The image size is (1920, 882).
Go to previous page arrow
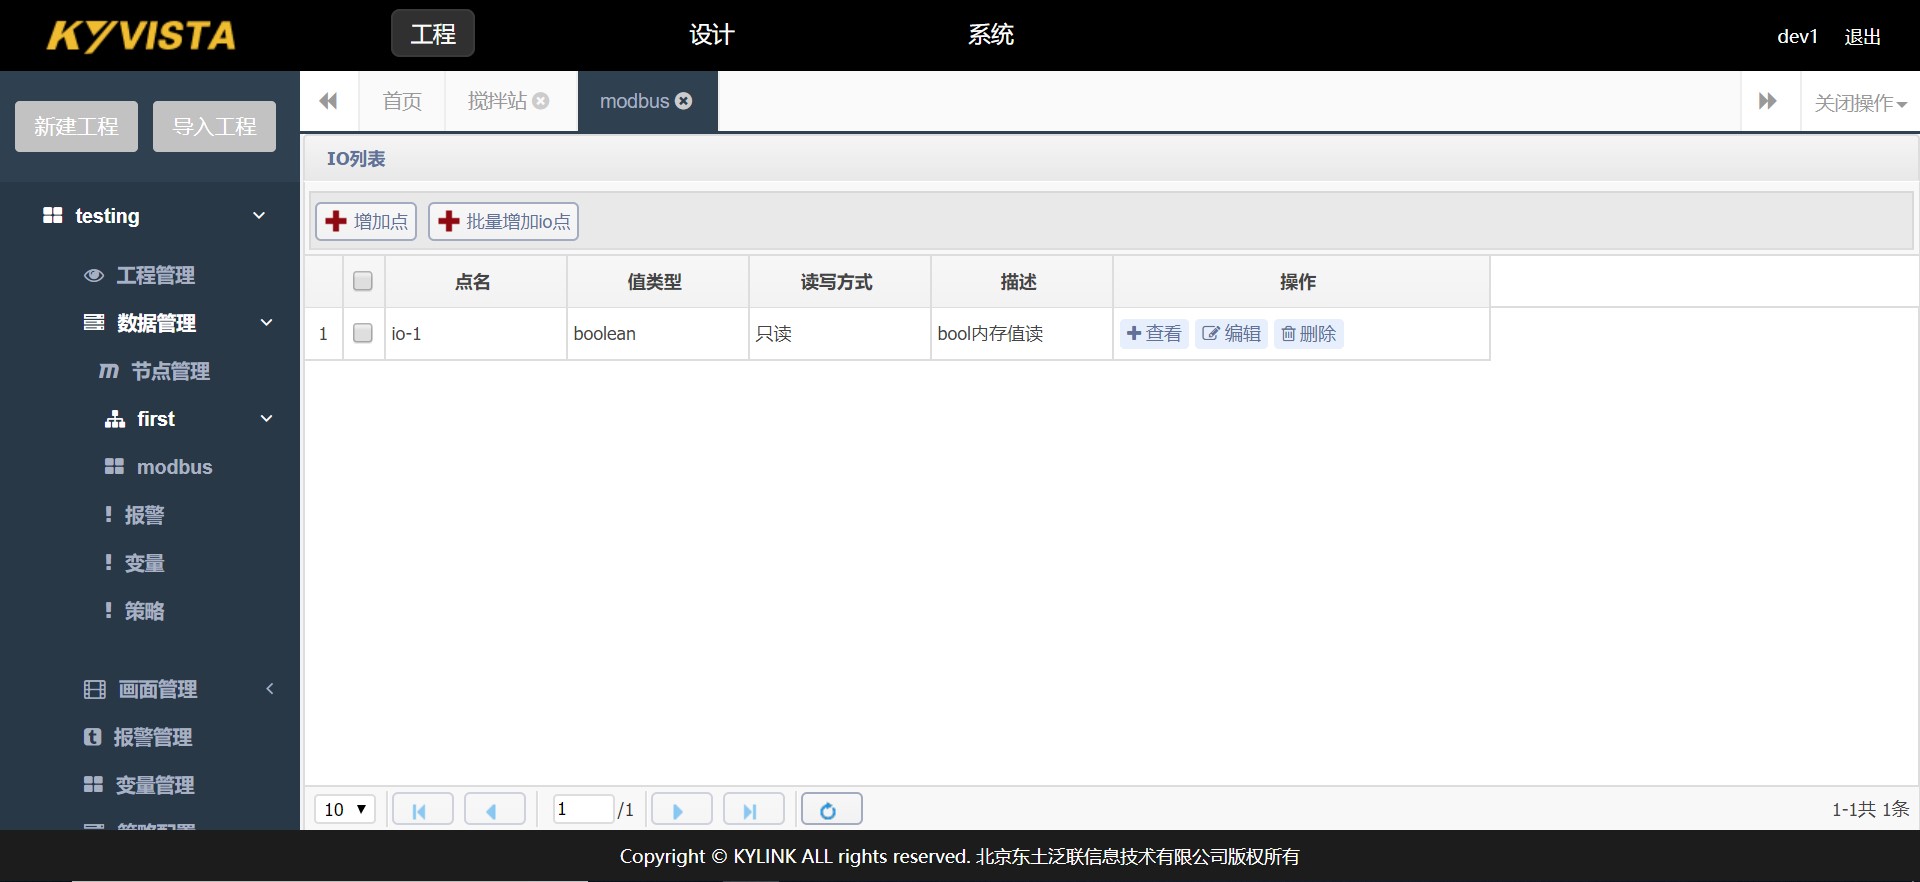tap(493, 810)
